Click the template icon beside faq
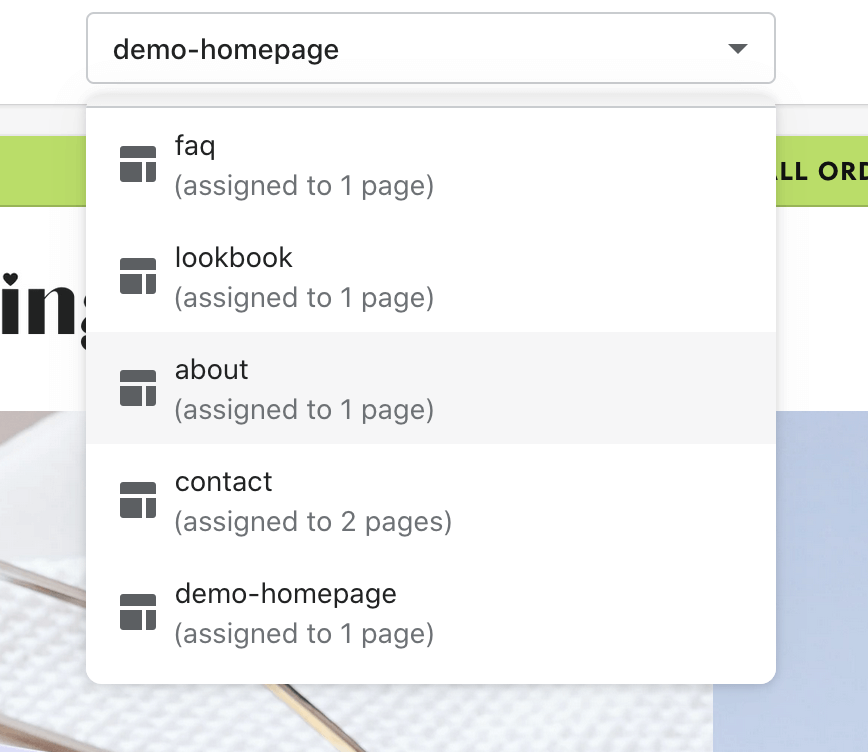868x752 pixels. (140, 163)
